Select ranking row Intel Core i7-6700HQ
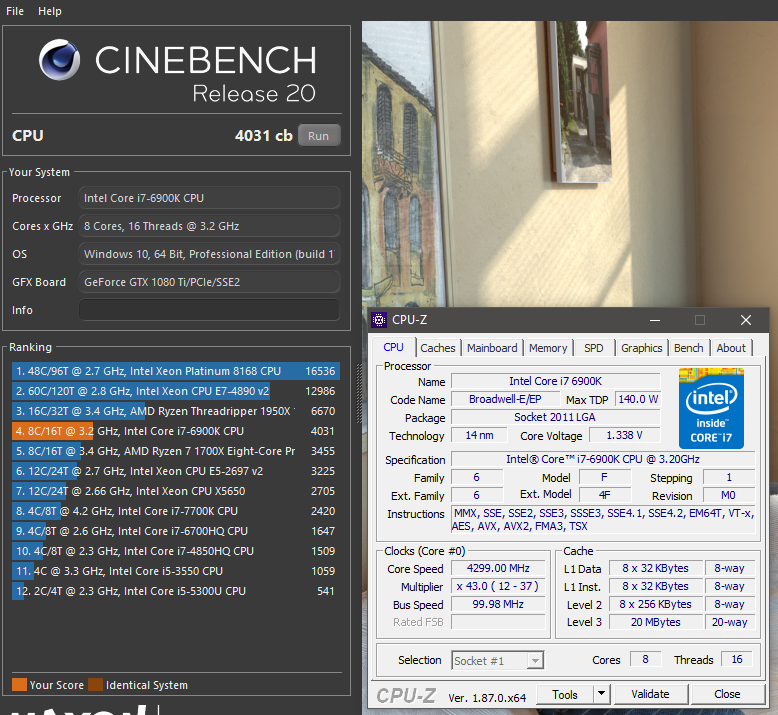This screenshot has height=715, width=778. pos(176,531)
